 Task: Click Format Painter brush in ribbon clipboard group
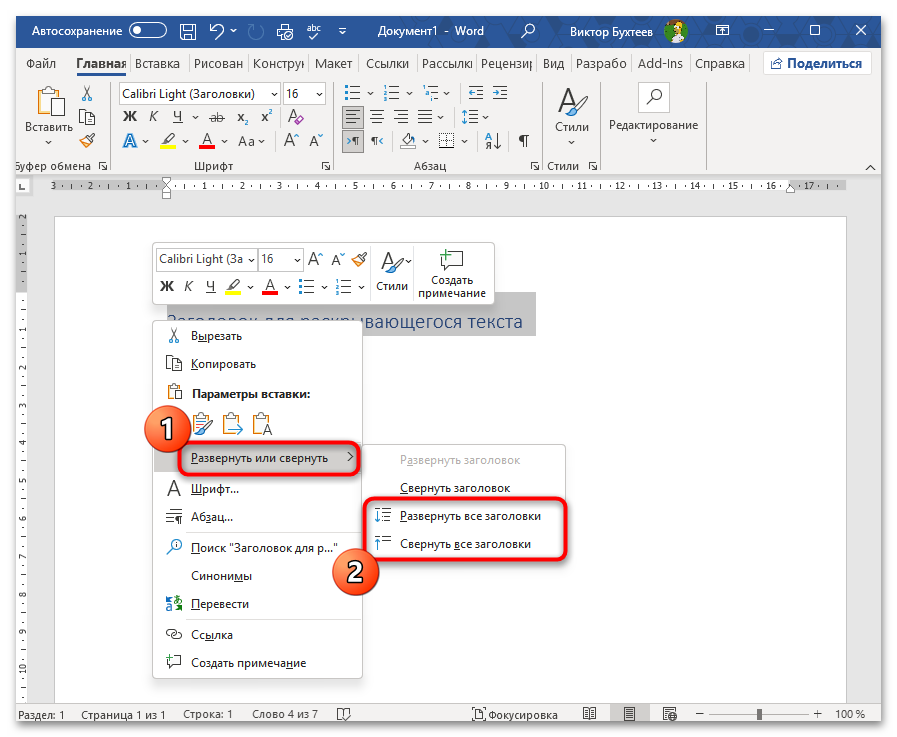click(x=87, y=140)
